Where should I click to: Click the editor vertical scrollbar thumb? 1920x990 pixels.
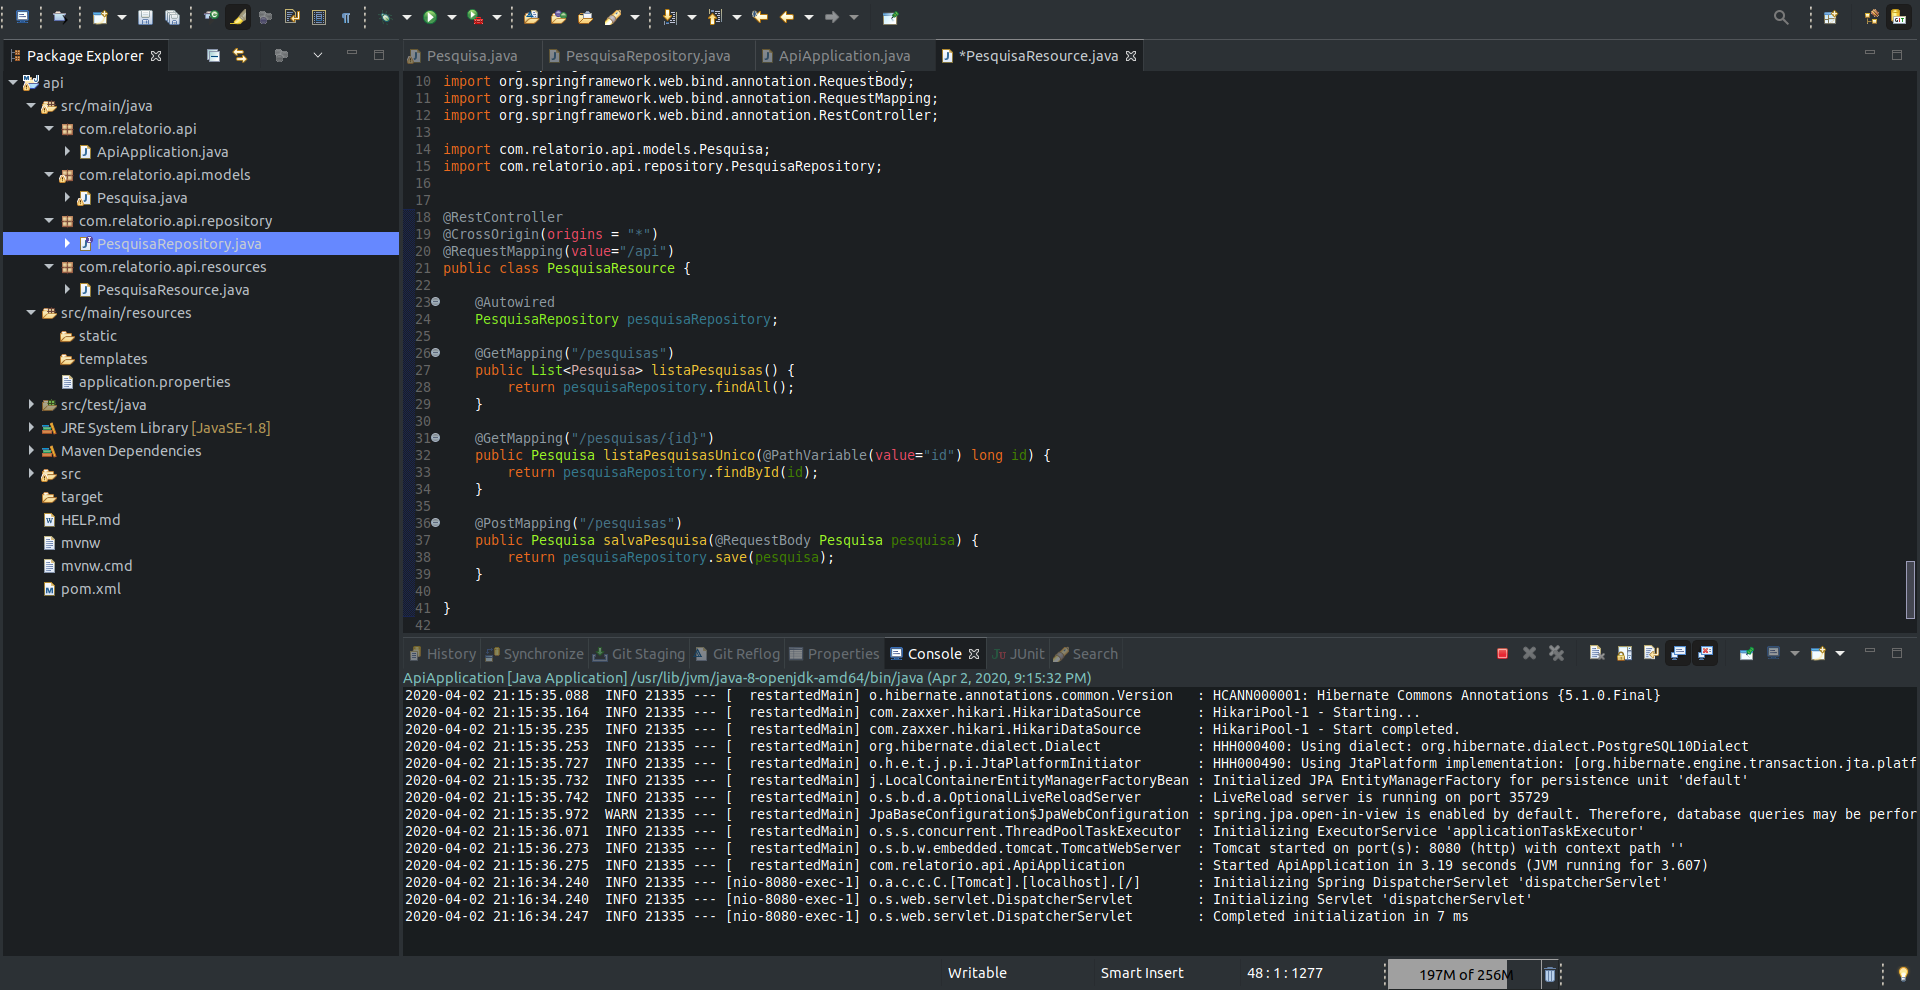1910,590
